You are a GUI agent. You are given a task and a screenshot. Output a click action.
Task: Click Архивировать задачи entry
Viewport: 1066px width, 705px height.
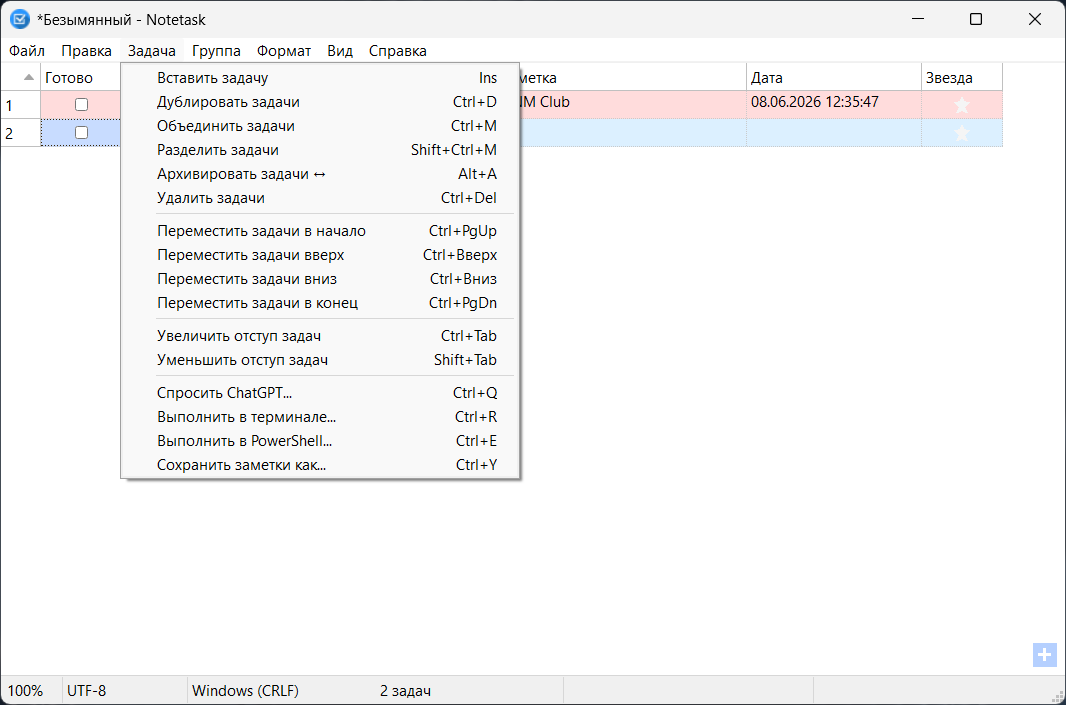pos(320,174)
